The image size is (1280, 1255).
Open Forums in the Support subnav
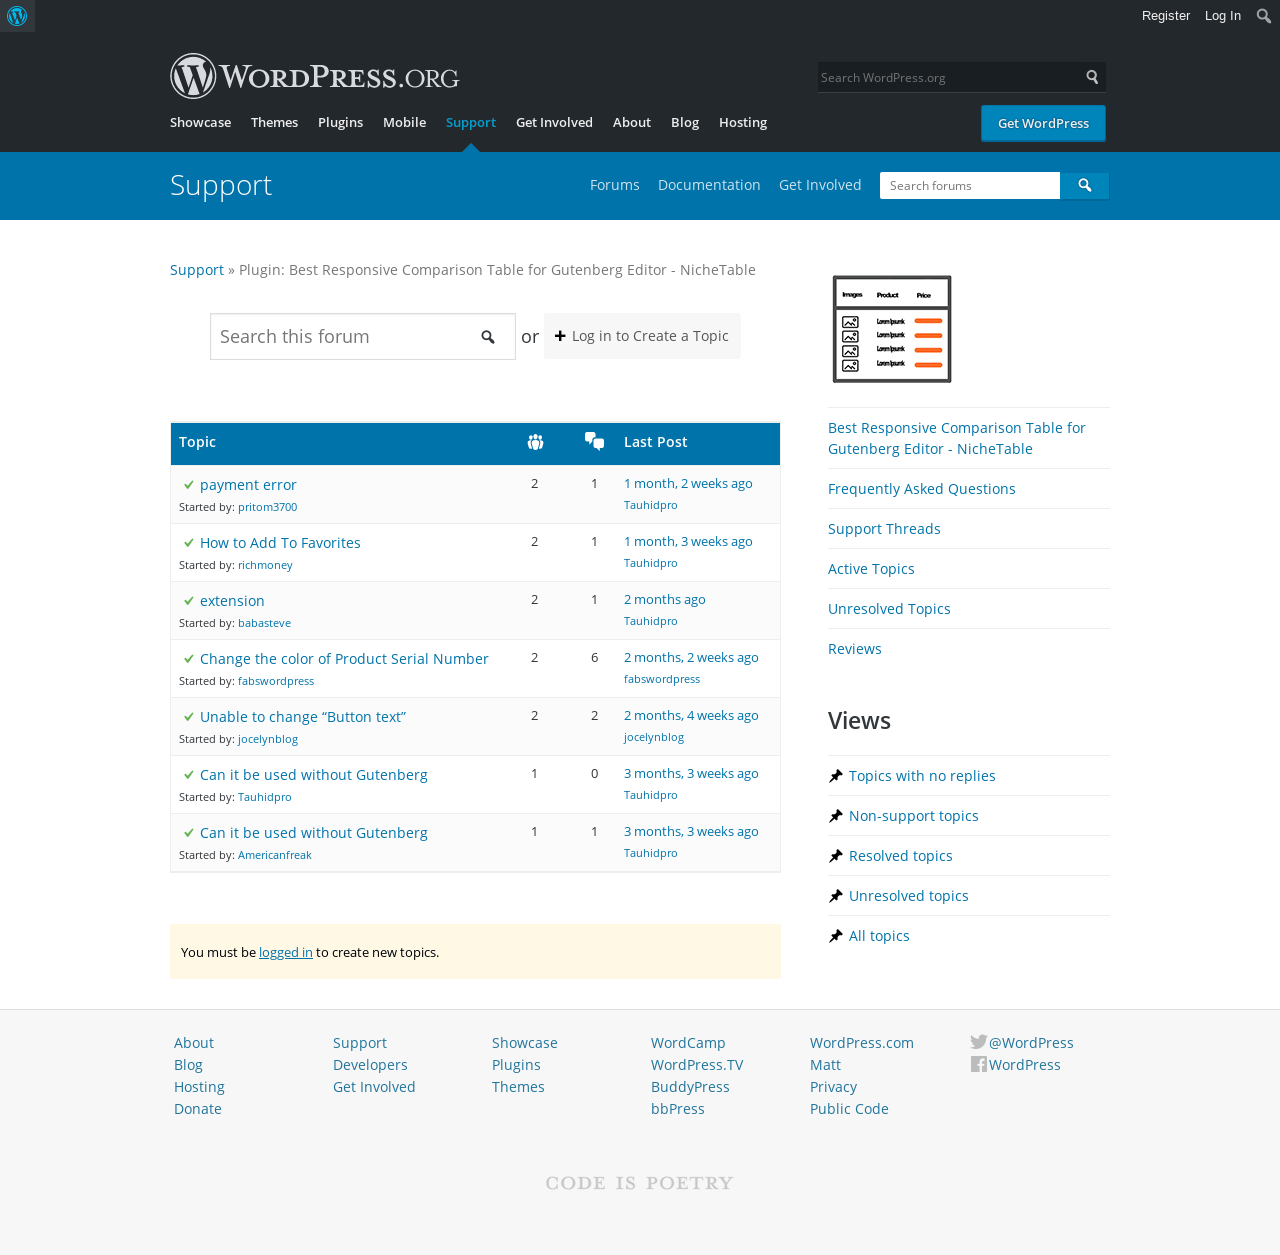click(x=614, y=185)
